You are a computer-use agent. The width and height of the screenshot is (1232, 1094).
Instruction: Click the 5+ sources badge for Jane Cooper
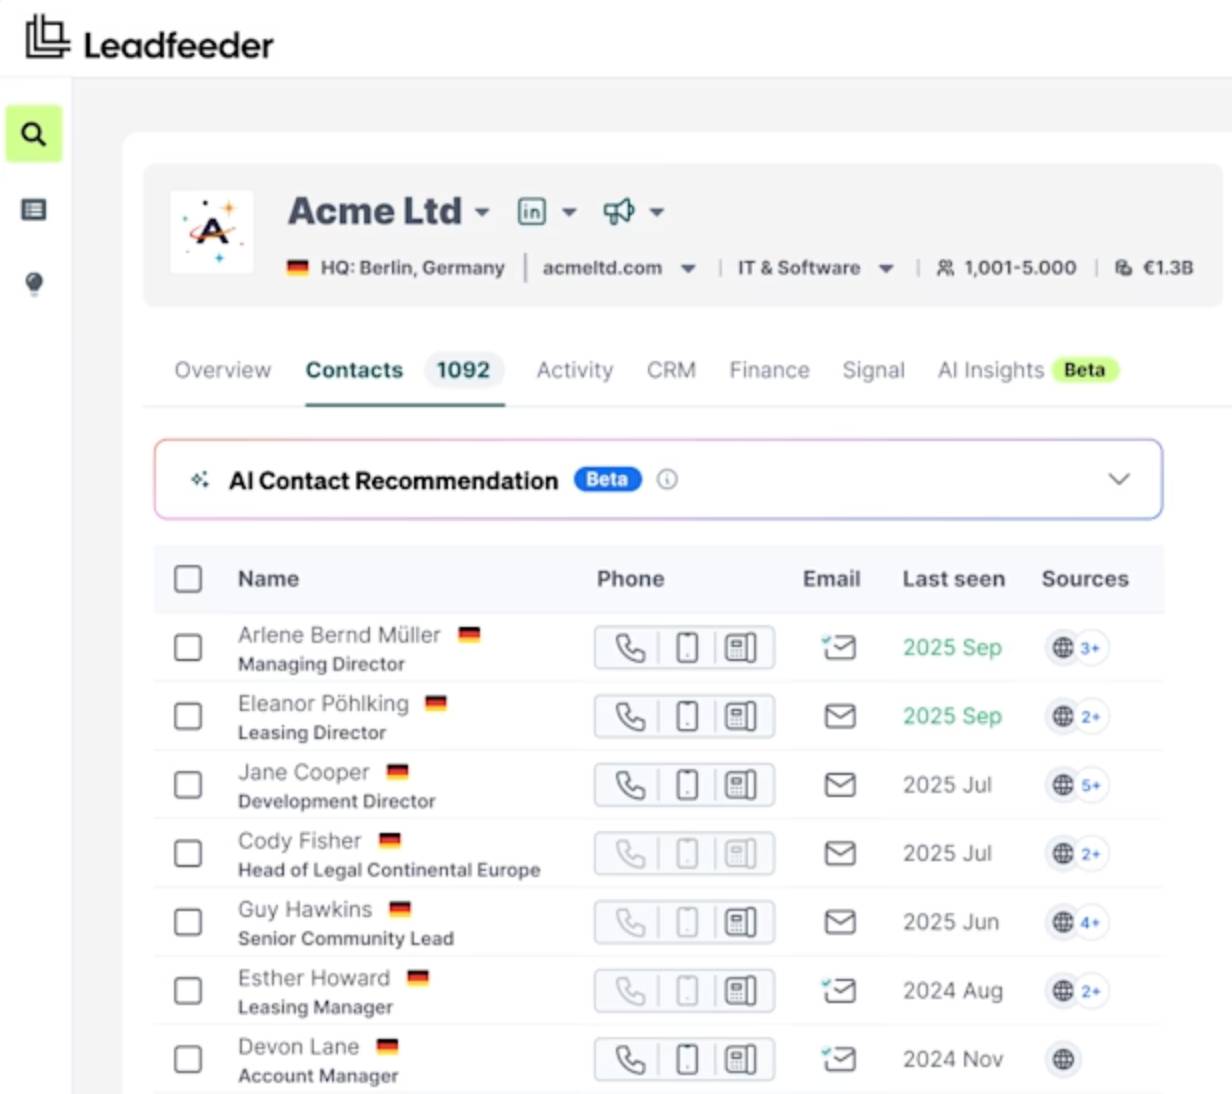[x=1090, y=785]
